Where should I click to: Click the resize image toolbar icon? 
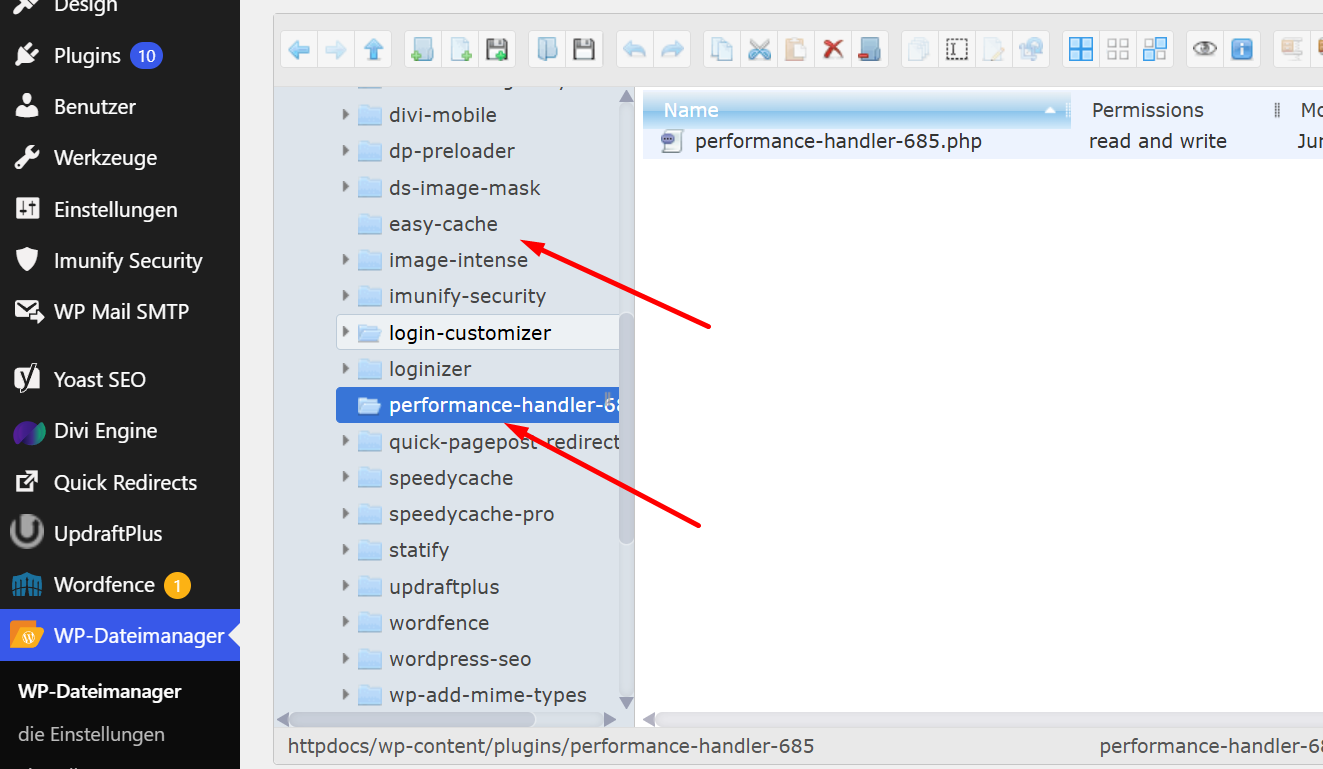coord(1031,49)
